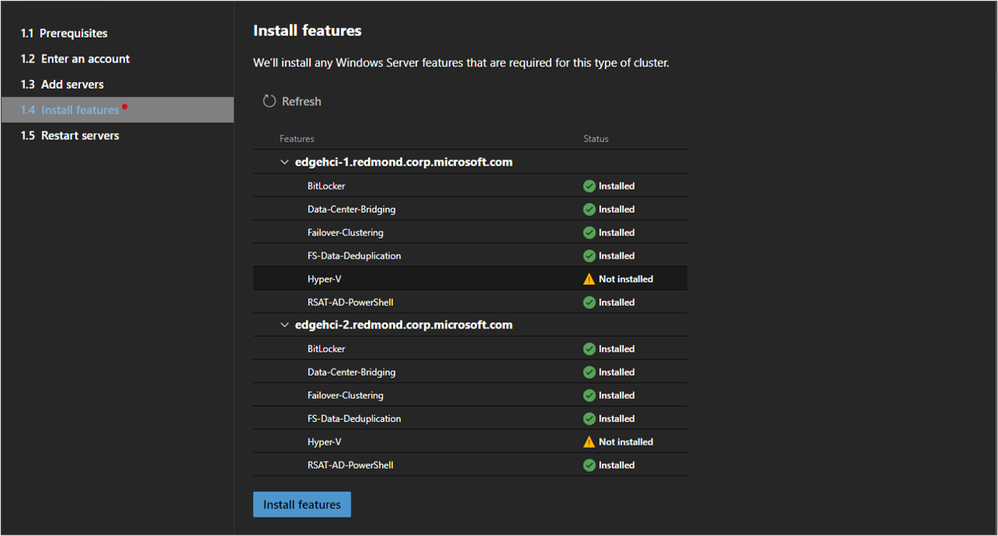Viewport: 998px width, 536px height.
Task: Click green check icon for edgehci-1 BitLocker
Action: [x=589, y=186]
